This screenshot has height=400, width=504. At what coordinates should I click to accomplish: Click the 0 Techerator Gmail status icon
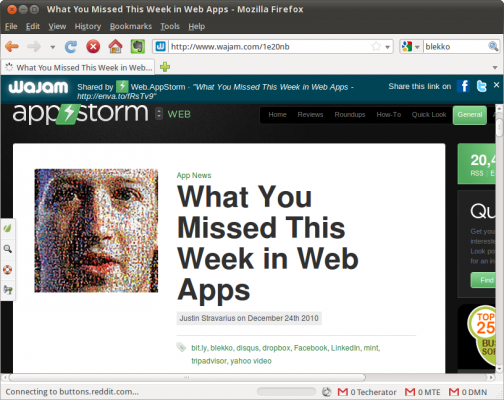pyautogui.click(x=367, y=392)
